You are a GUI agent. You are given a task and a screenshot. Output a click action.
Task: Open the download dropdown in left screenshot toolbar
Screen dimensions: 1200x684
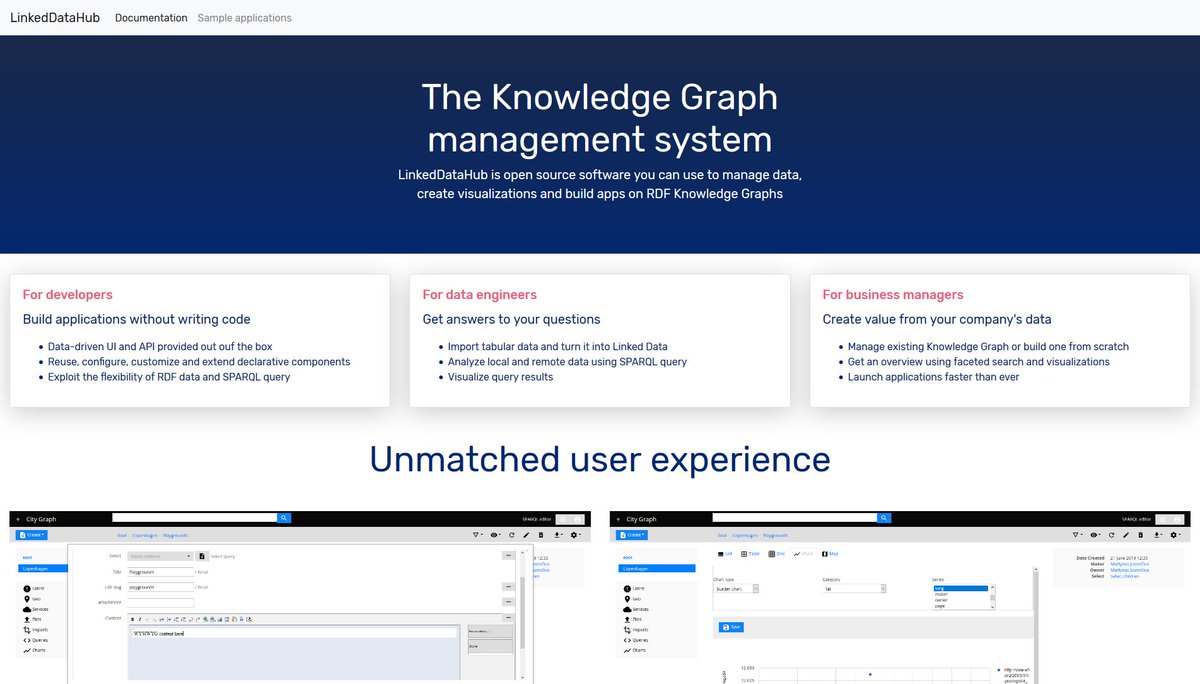pyautogui.click(x=558, y=535)
